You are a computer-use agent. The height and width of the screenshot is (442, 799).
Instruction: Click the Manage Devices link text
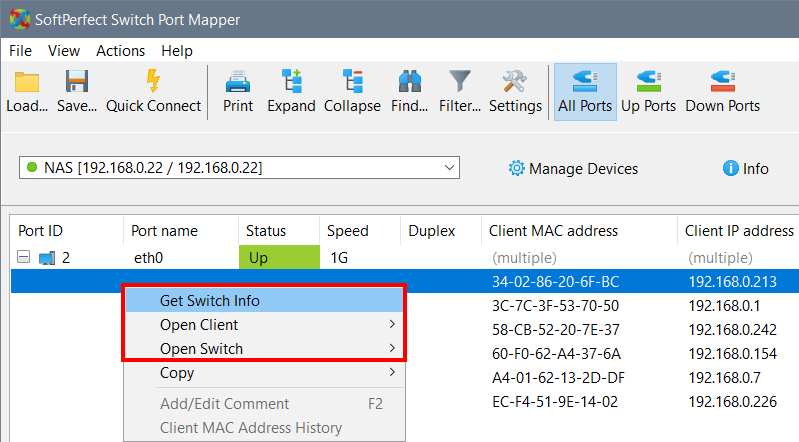[583, 169]
